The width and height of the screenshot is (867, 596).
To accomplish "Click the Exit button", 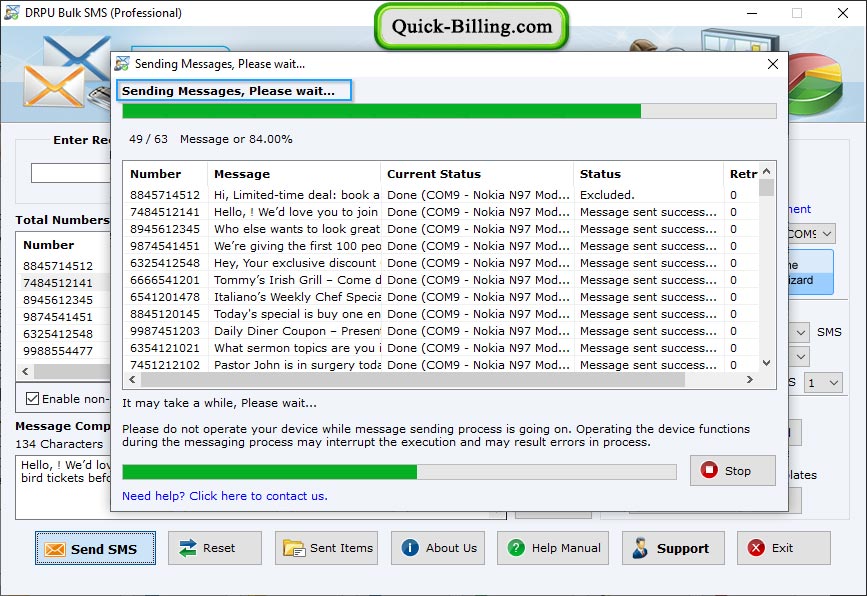I will tap(784, 548).
